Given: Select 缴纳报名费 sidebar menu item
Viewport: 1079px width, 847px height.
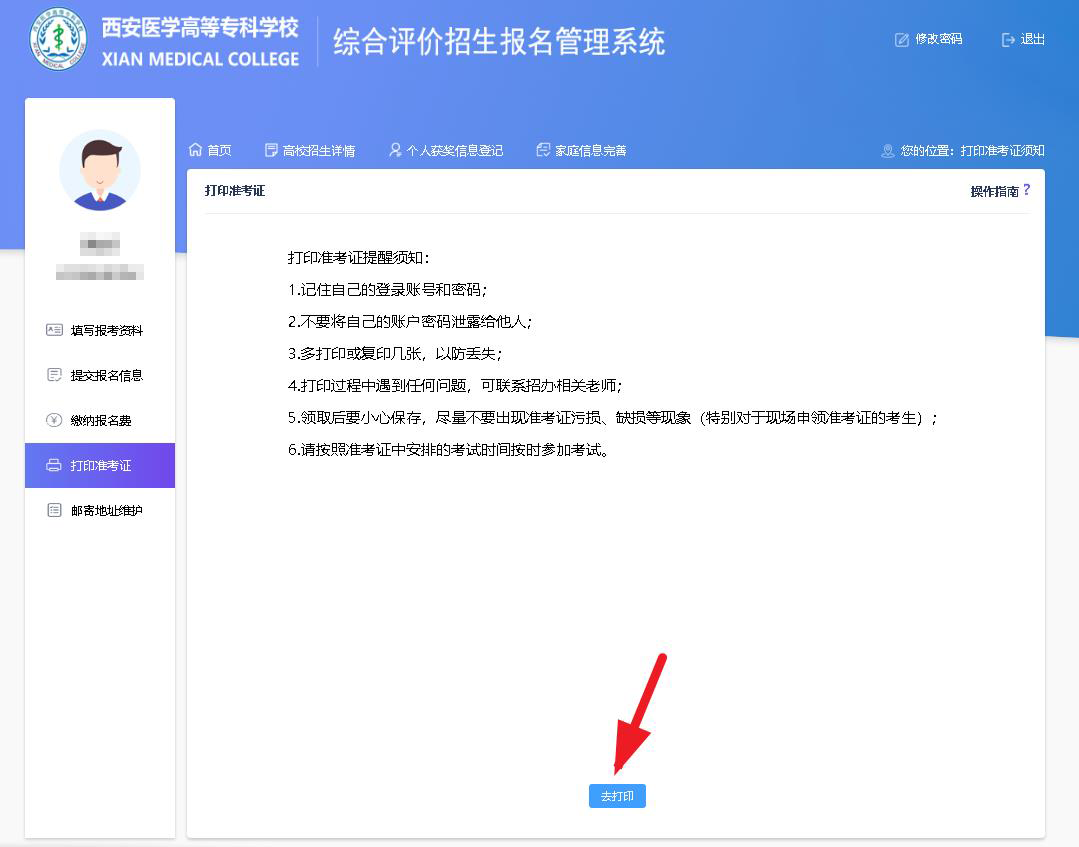Looking at the screenshot, I should 101,421.
